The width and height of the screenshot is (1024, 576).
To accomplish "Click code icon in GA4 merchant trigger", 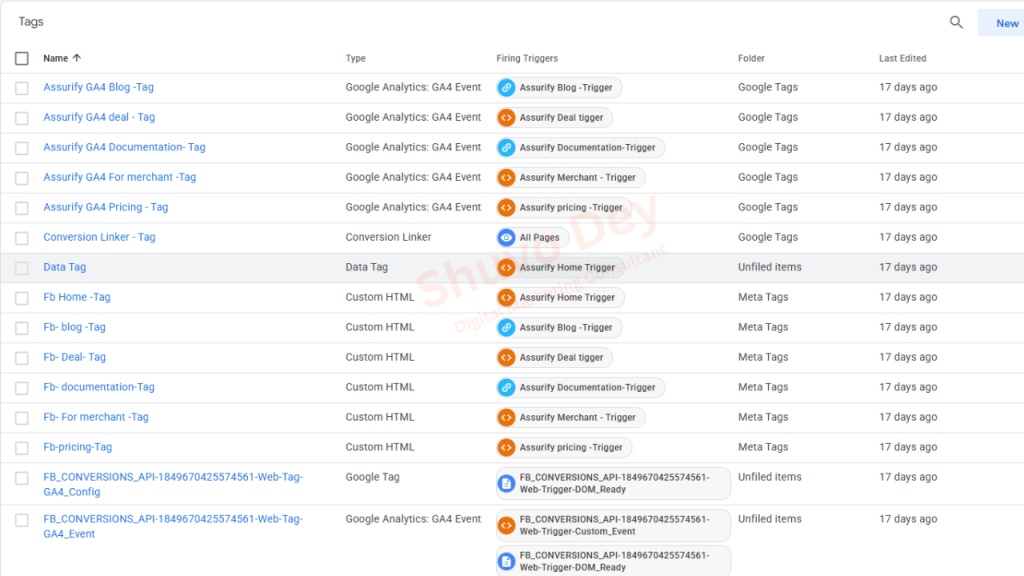I will 506,178.
